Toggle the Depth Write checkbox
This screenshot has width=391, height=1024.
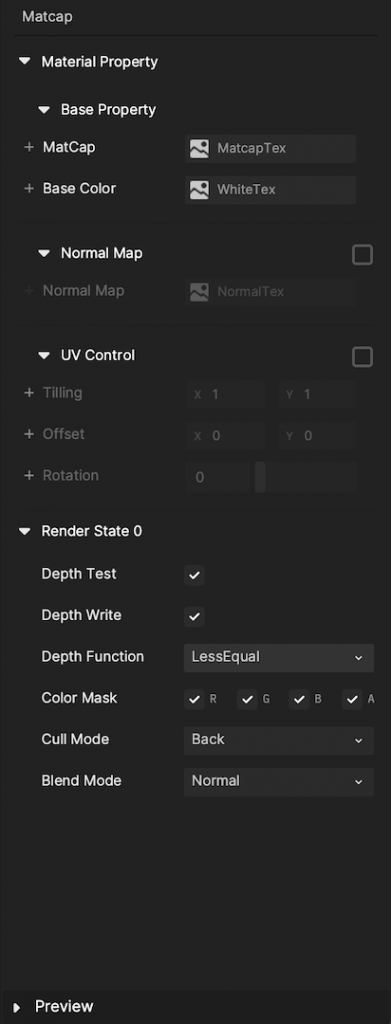195,616
